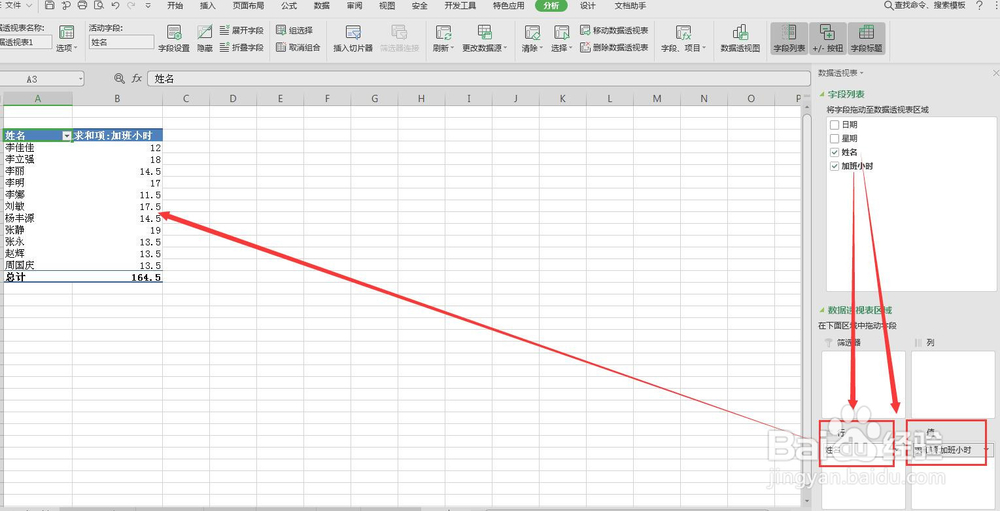The width and height of the screenshot is (1000, 511).
Task: Click 移动数据透视表 (Move PivotTable)
Action: click(615, 30)
